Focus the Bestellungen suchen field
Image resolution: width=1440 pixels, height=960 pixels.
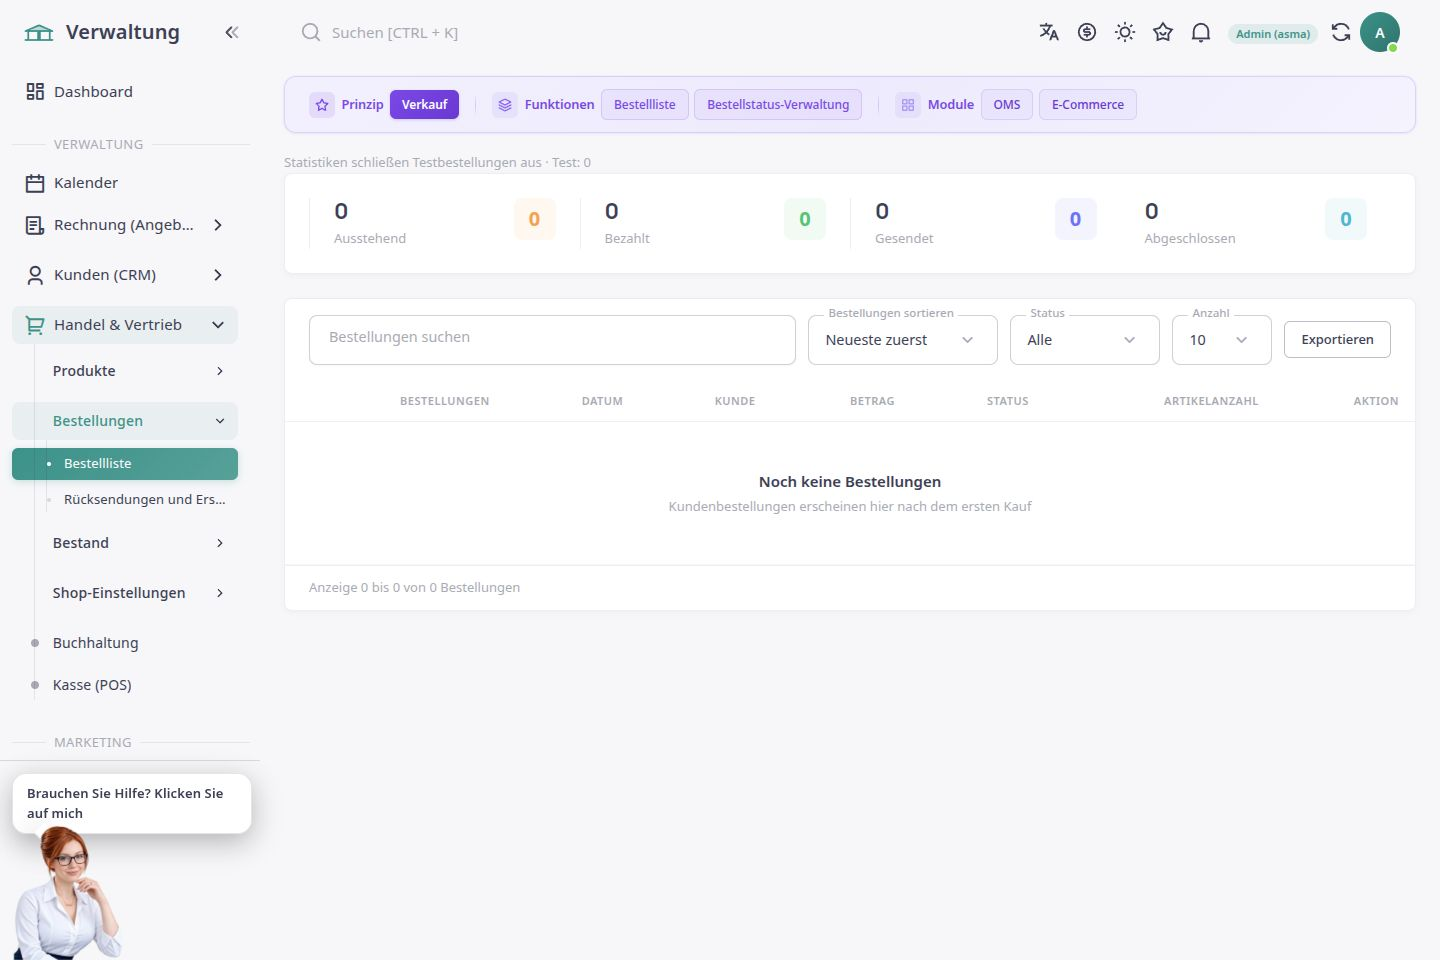552,340
